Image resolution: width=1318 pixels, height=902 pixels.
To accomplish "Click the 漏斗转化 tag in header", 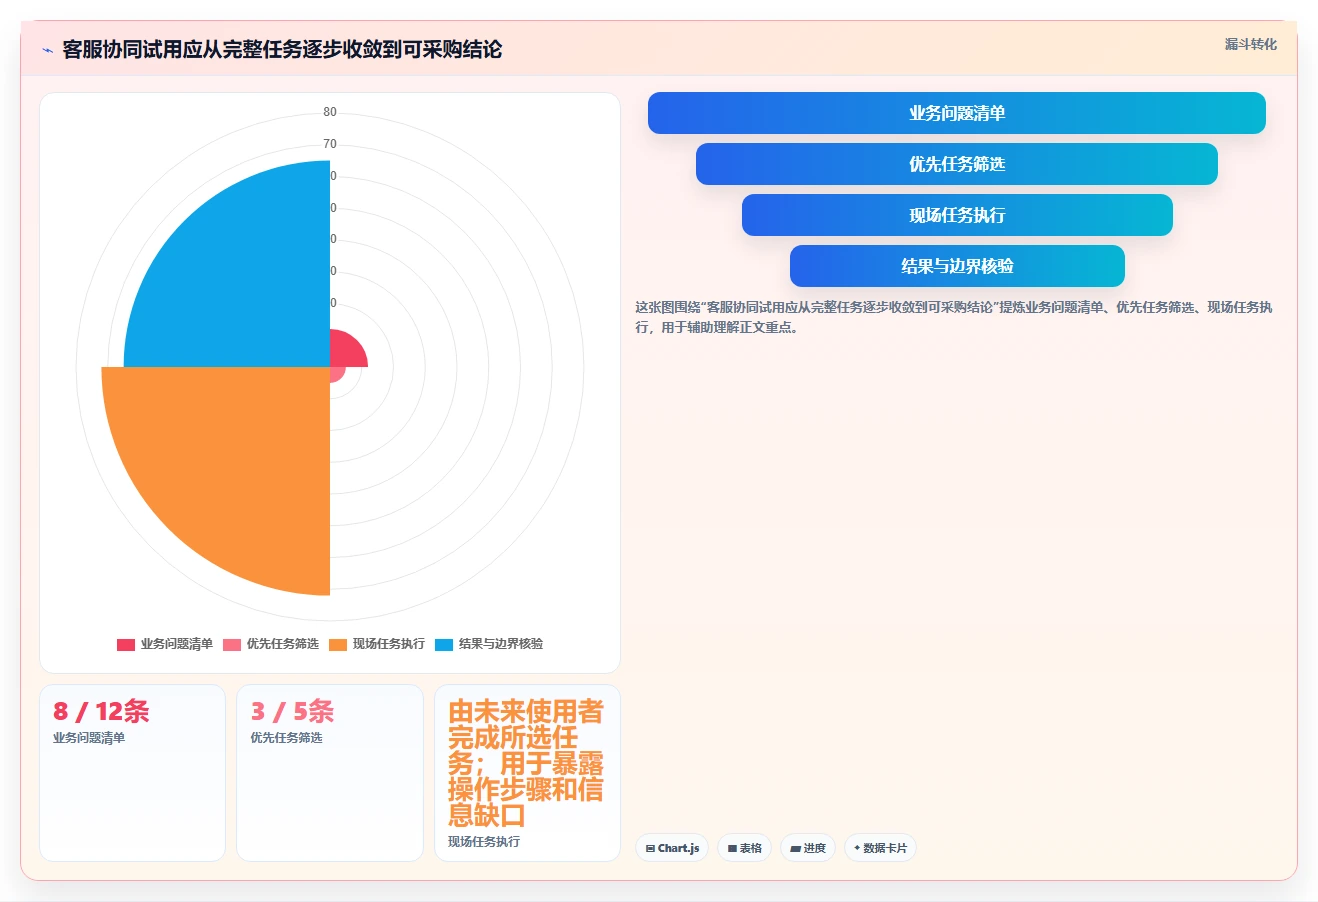I will point(1251,44).
